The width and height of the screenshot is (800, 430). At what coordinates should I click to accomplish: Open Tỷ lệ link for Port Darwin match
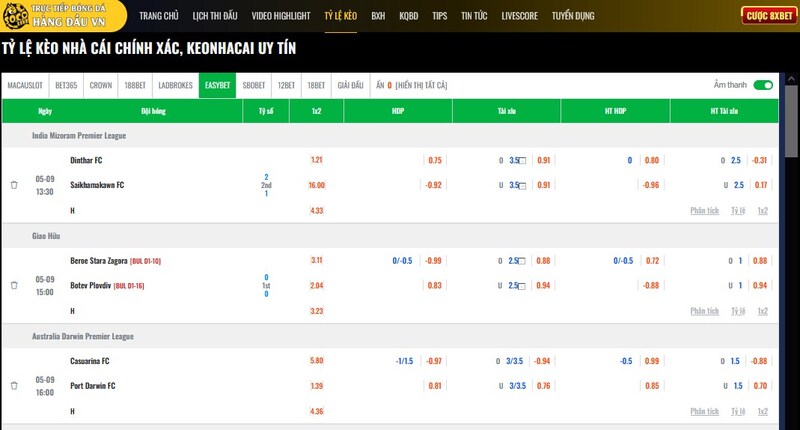coord(738,412)
